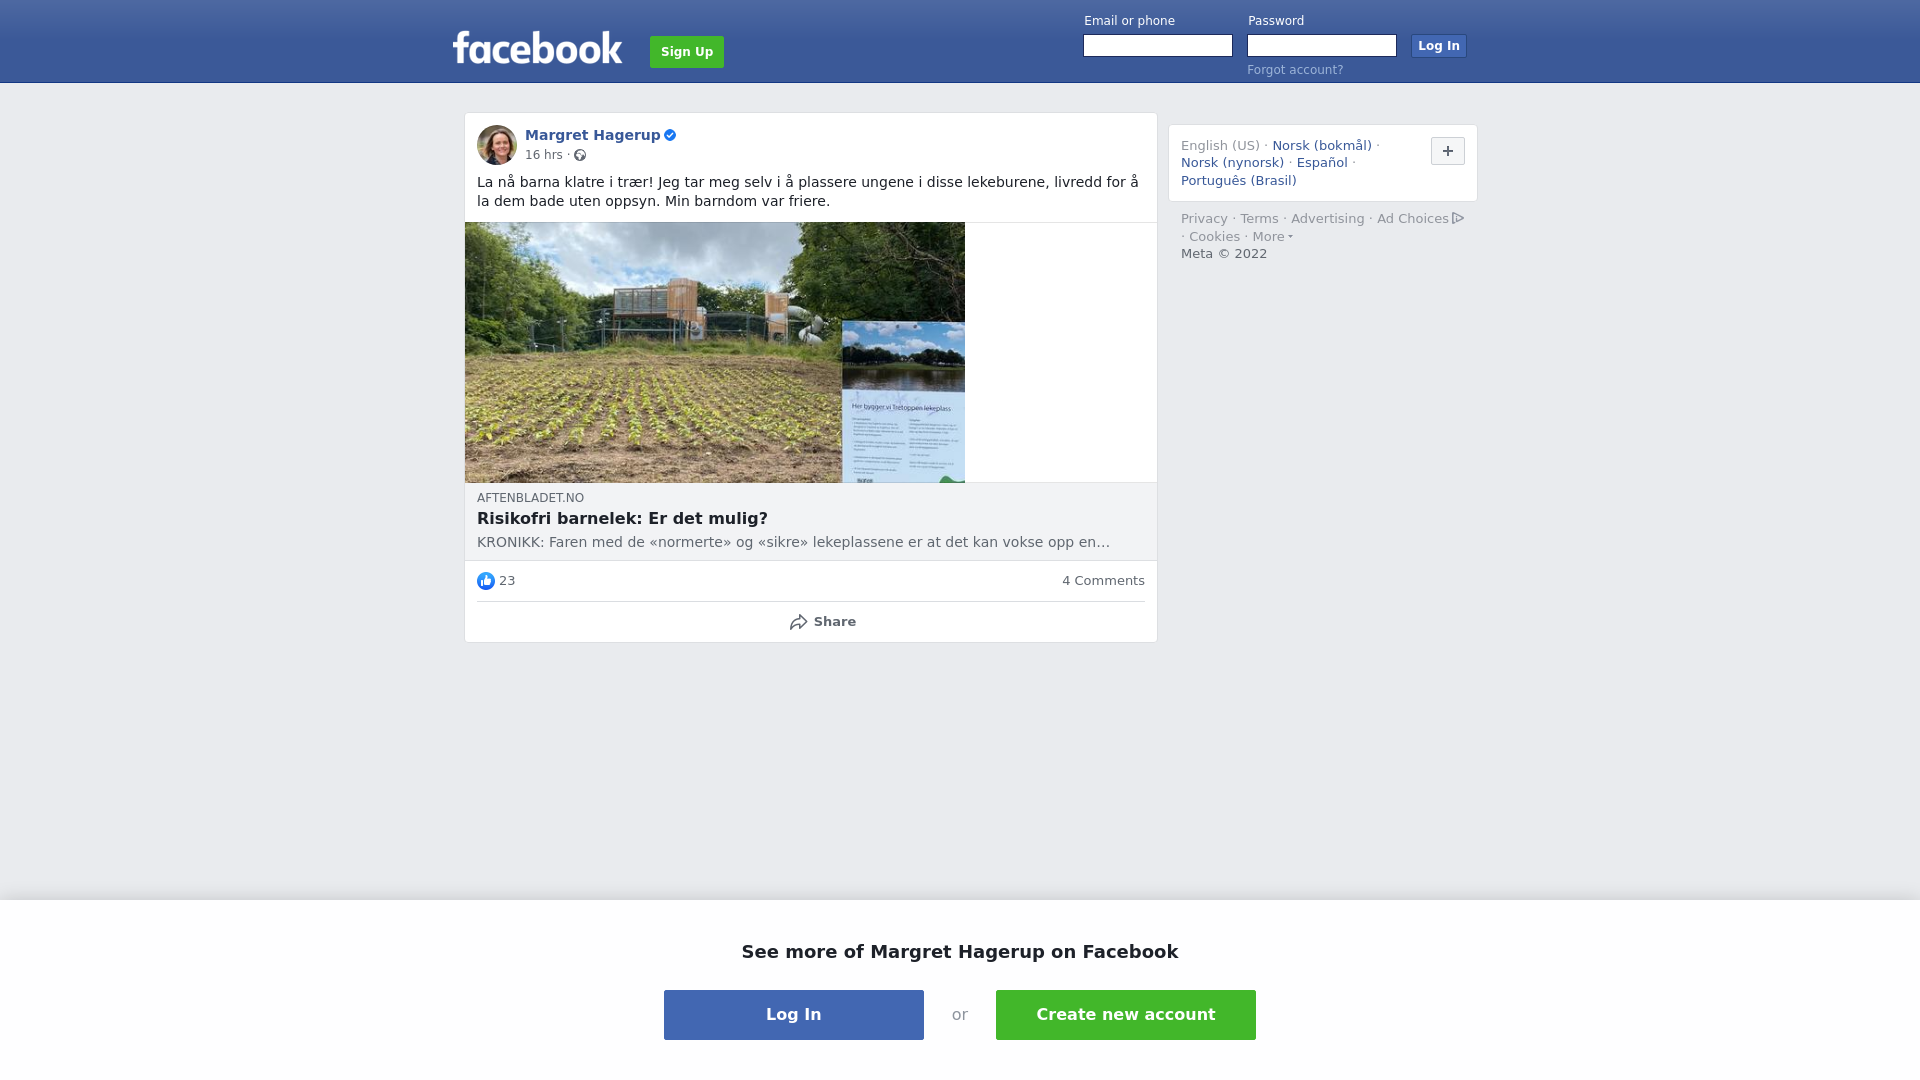
Task: Expand the More footer dropdown
Action: [x=1272, y=237]
